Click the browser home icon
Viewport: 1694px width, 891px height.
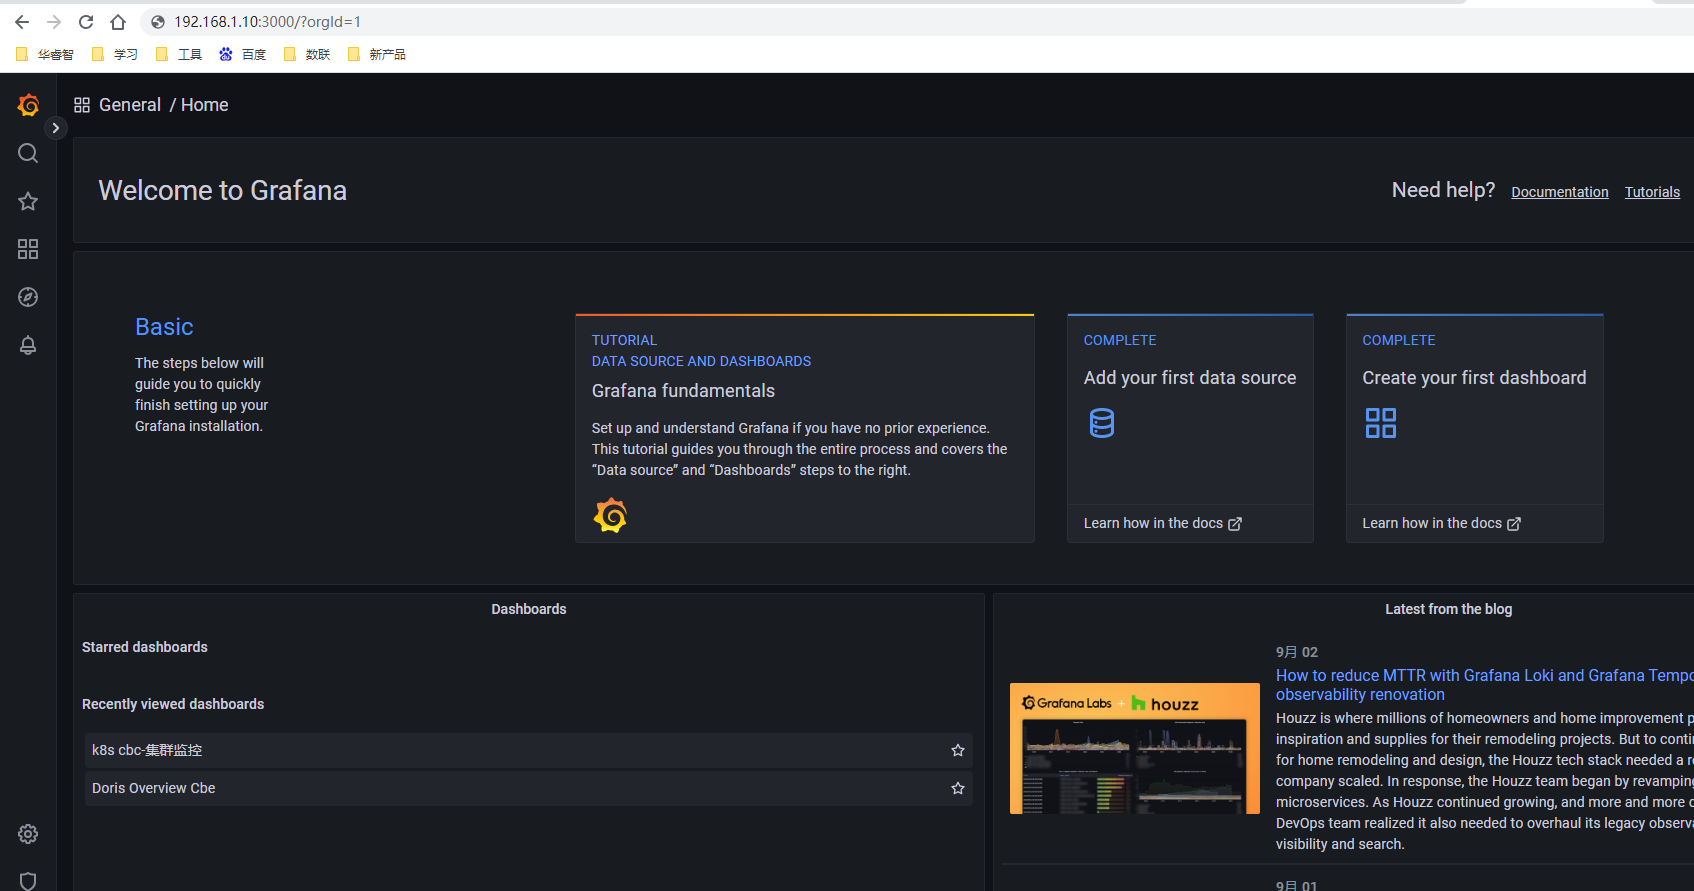click(118, 22)
